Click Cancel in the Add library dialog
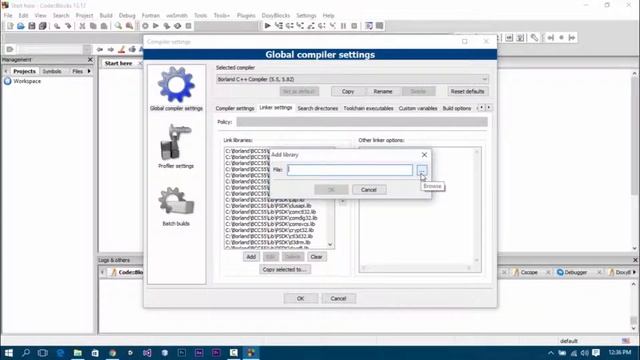Screen dimensions: 640x360 point(369,190)
